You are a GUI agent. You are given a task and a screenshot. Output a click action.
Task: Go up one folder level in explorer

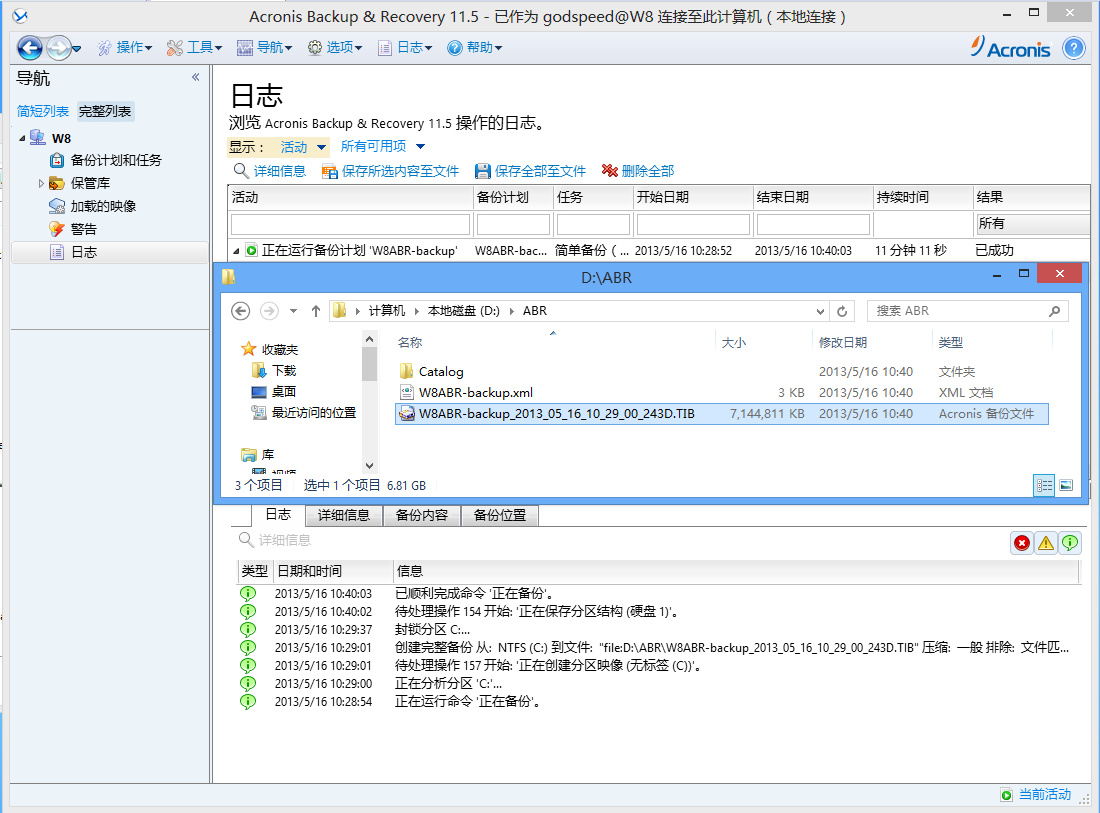(x=316, y=311)
